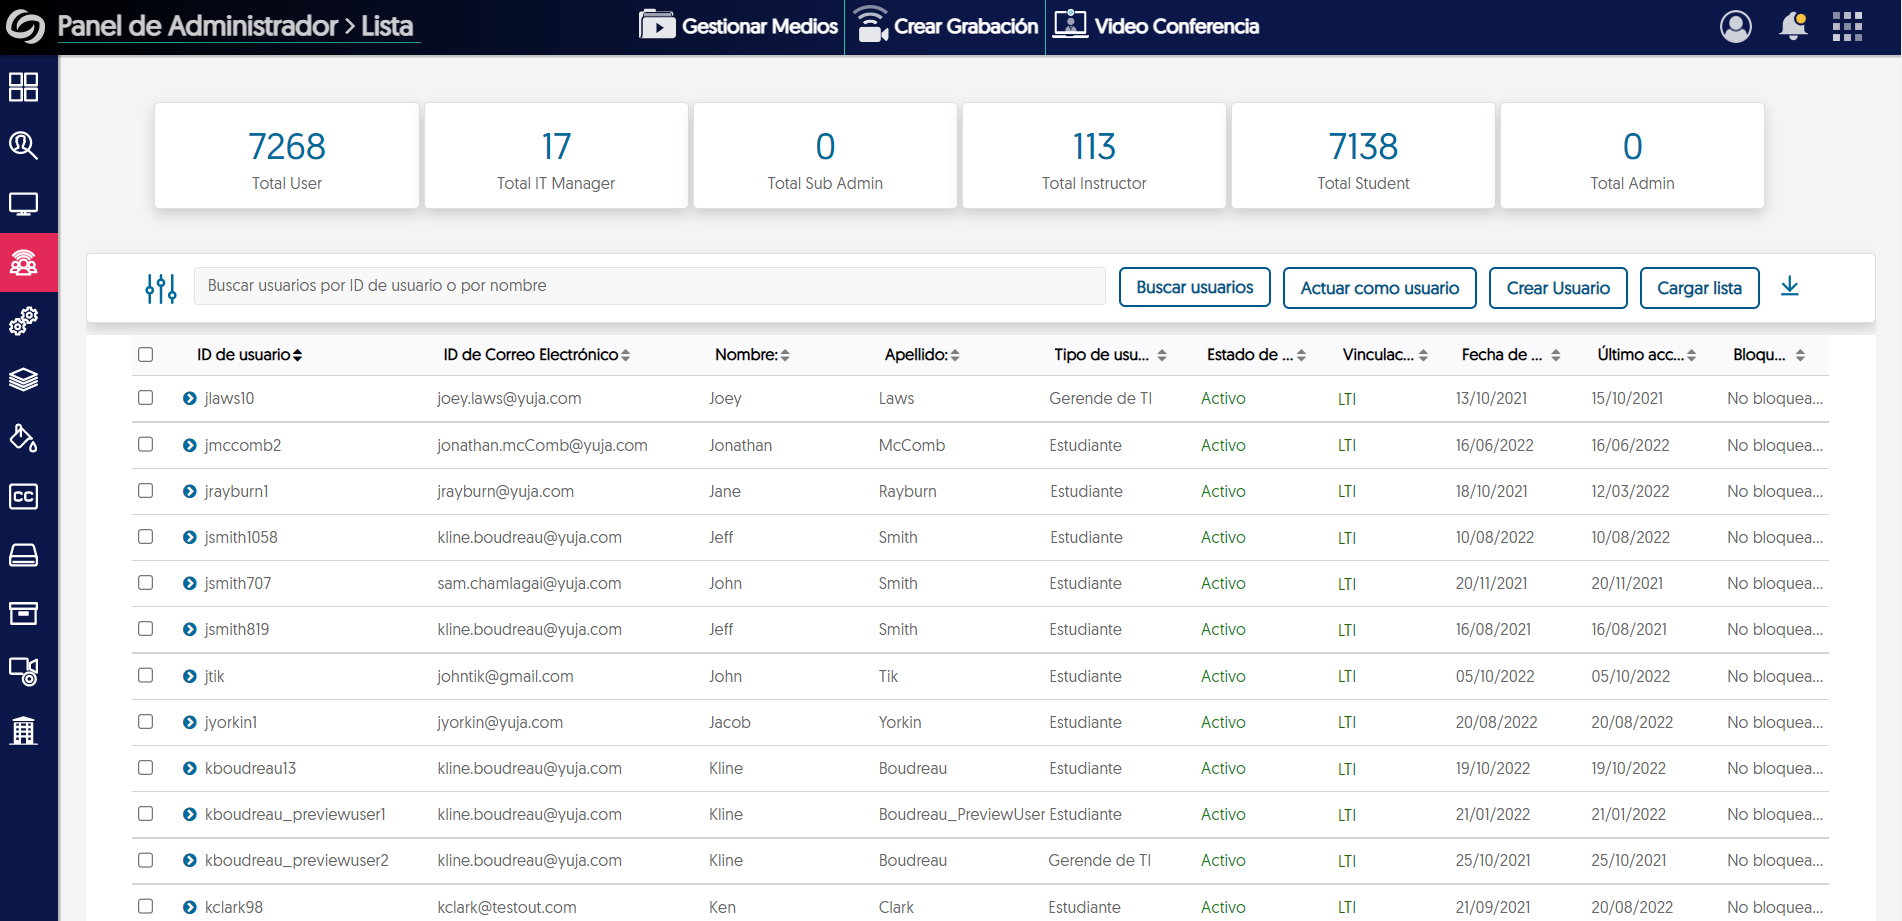Image resolution: width=1902 pixels, height=921 pixels.
Task: Click the filter sliders icon beside search
Action: click(x=161, y=288)
